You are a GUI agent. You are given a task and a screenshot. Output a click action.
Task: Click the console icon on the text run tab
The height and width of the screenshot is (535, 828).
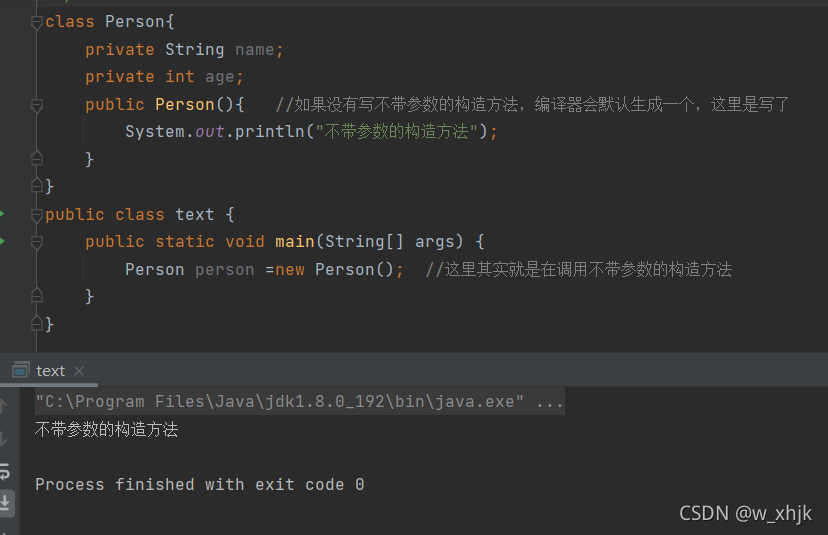[x=21, y=370]
